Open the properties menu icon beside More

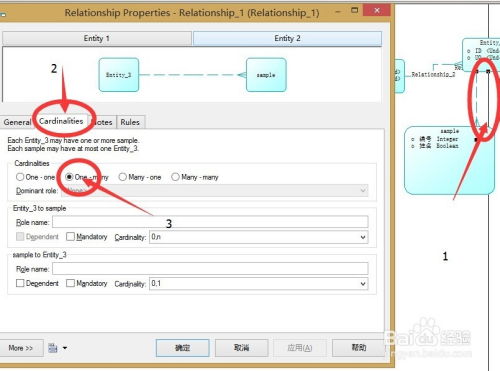(53, 348)
